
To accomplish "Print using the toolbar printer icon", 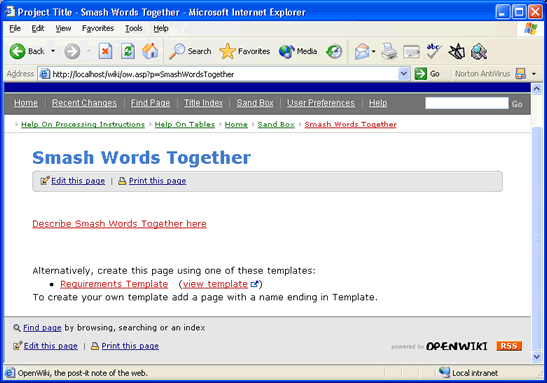I will point(389,52).
